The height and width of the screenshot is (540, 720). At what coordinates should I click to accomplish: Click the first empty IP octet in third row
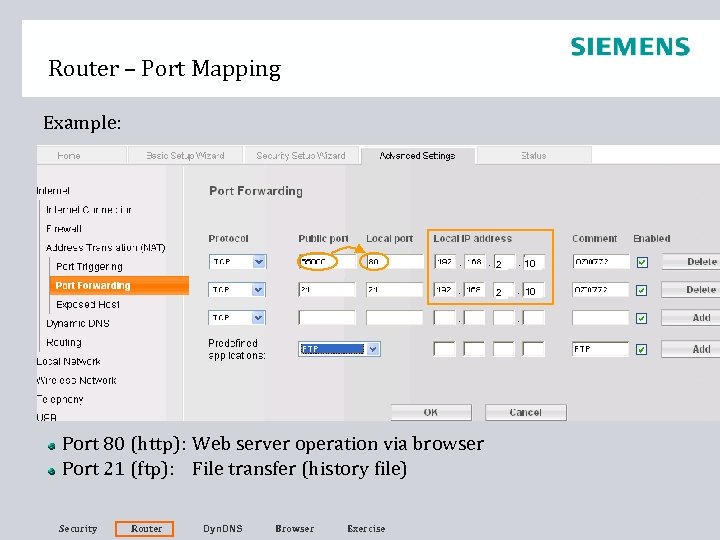tap(444, 318)
